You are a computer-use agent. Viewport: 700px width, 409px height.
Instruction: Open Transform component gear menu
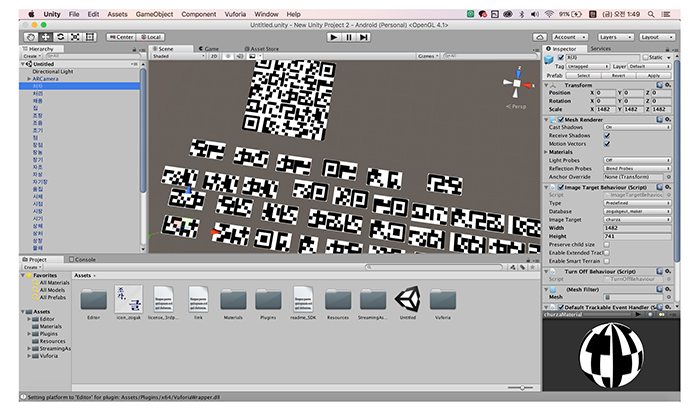pos(668,85)
